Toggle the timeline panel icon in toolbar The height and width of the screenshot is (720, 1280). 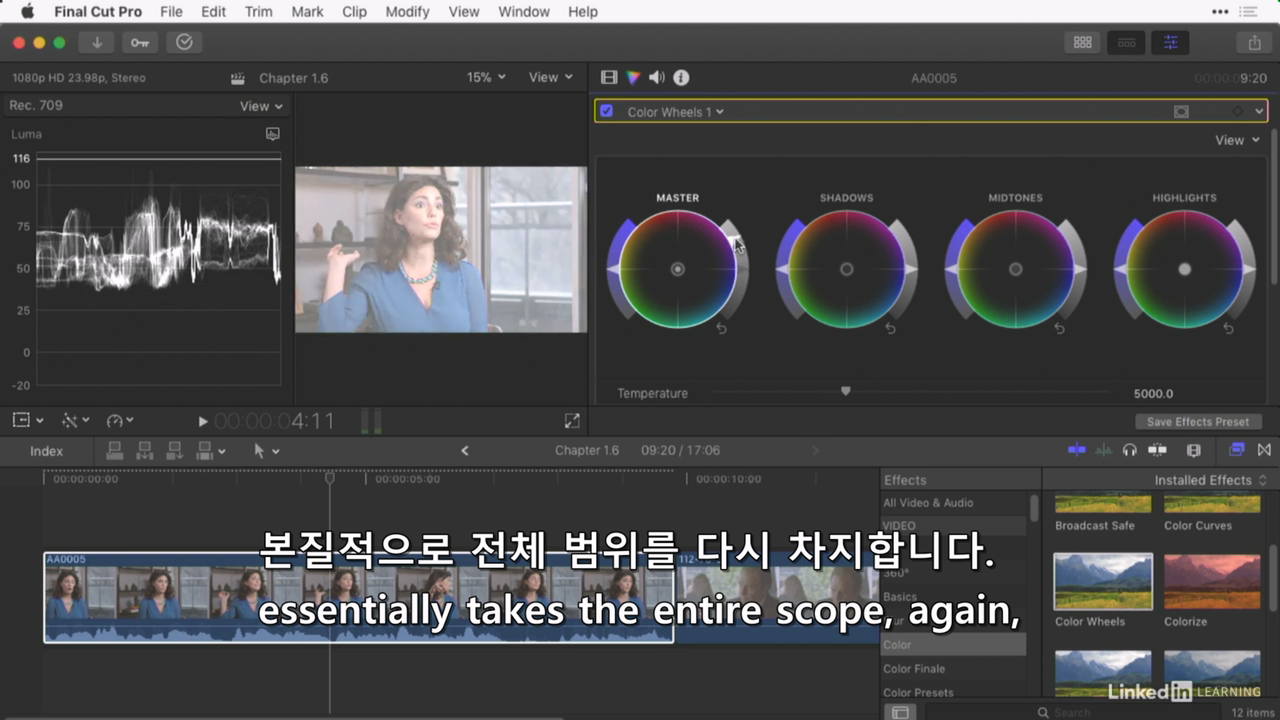(1126, 42)
